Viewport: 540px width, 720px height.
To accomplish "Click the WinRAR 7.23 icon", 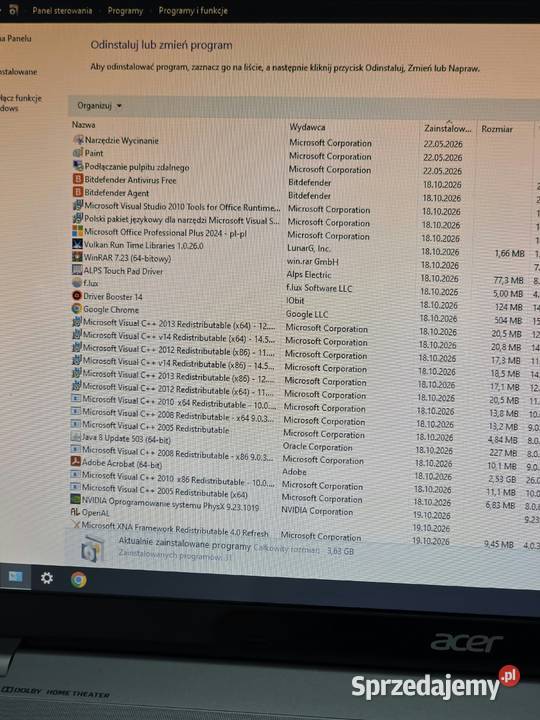I will point(77,257).
